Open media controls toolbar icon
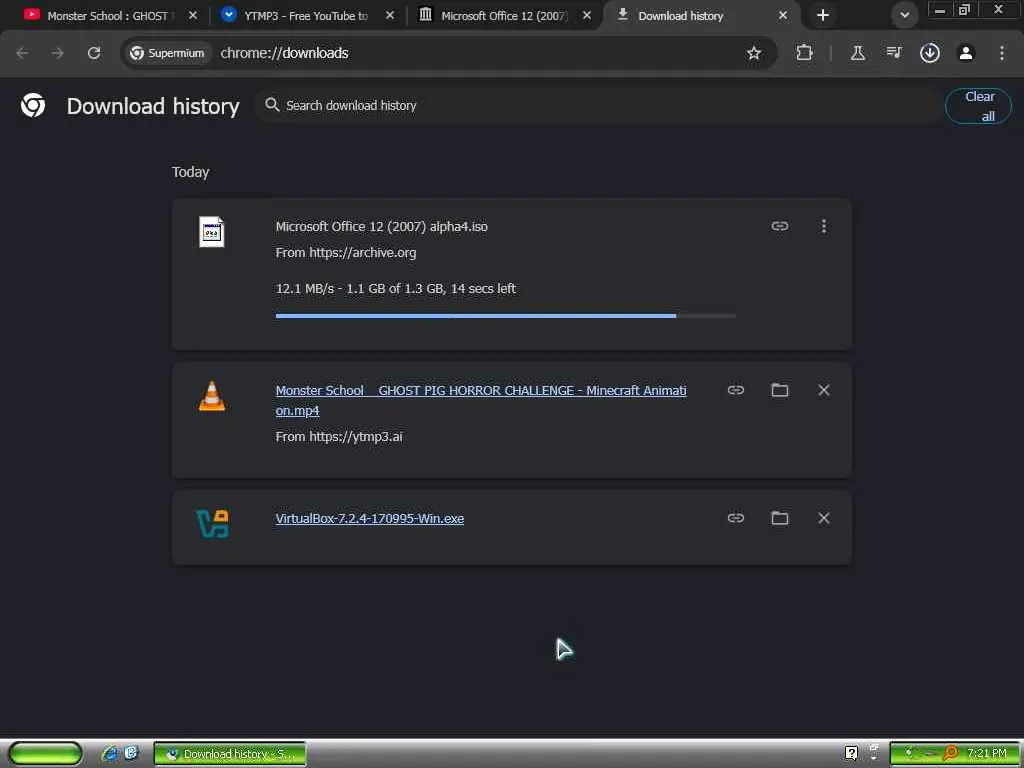 click(894, 53)
